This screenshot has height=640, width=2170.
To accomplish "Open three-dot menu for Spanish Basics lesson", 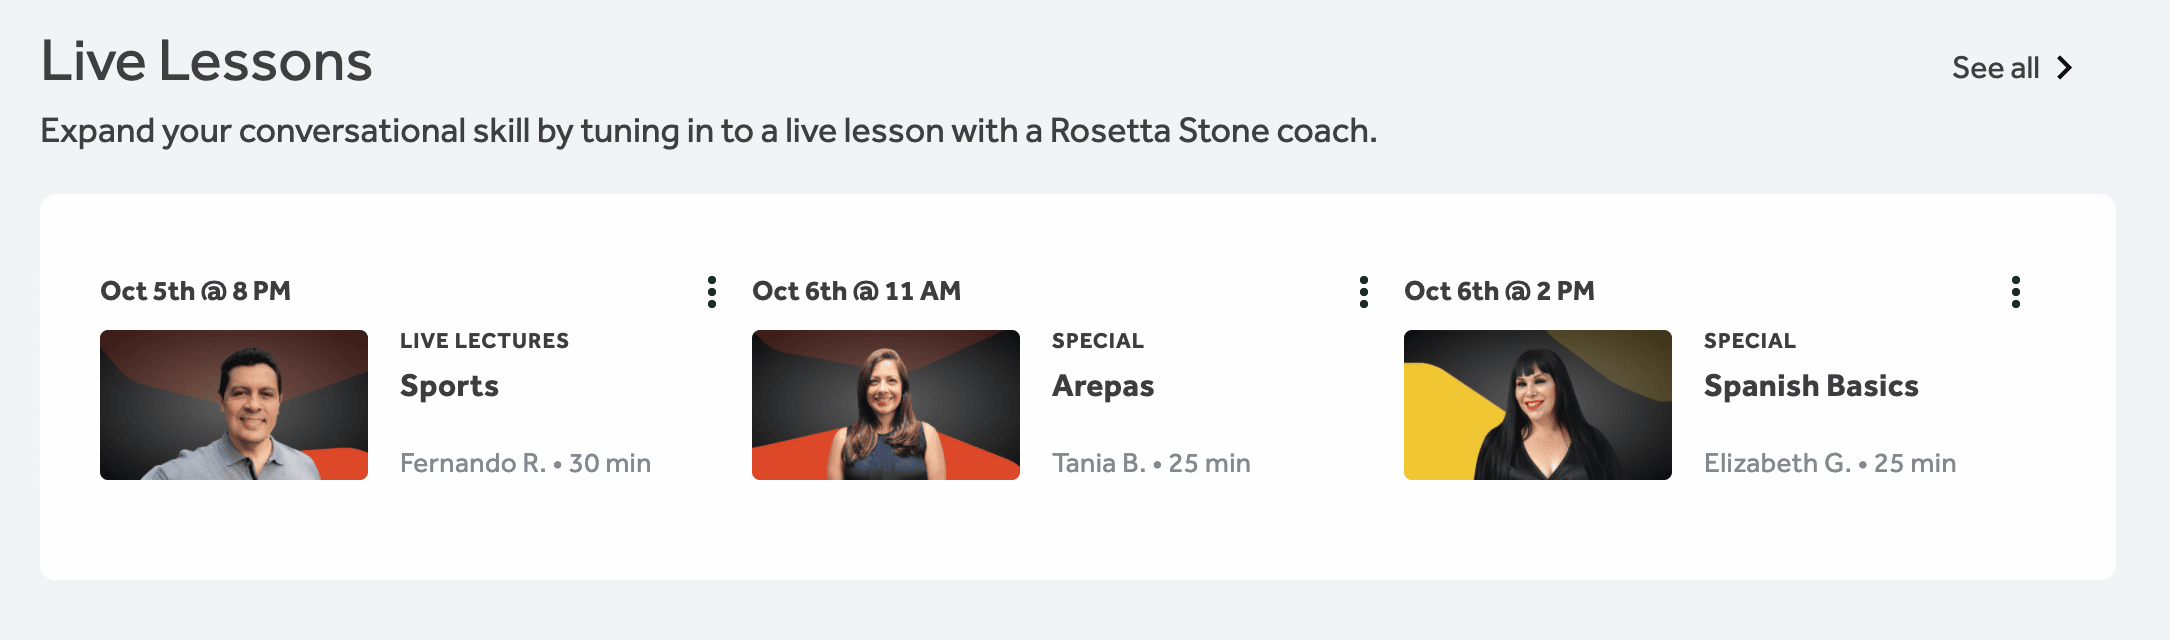I will click(2015, 292).
